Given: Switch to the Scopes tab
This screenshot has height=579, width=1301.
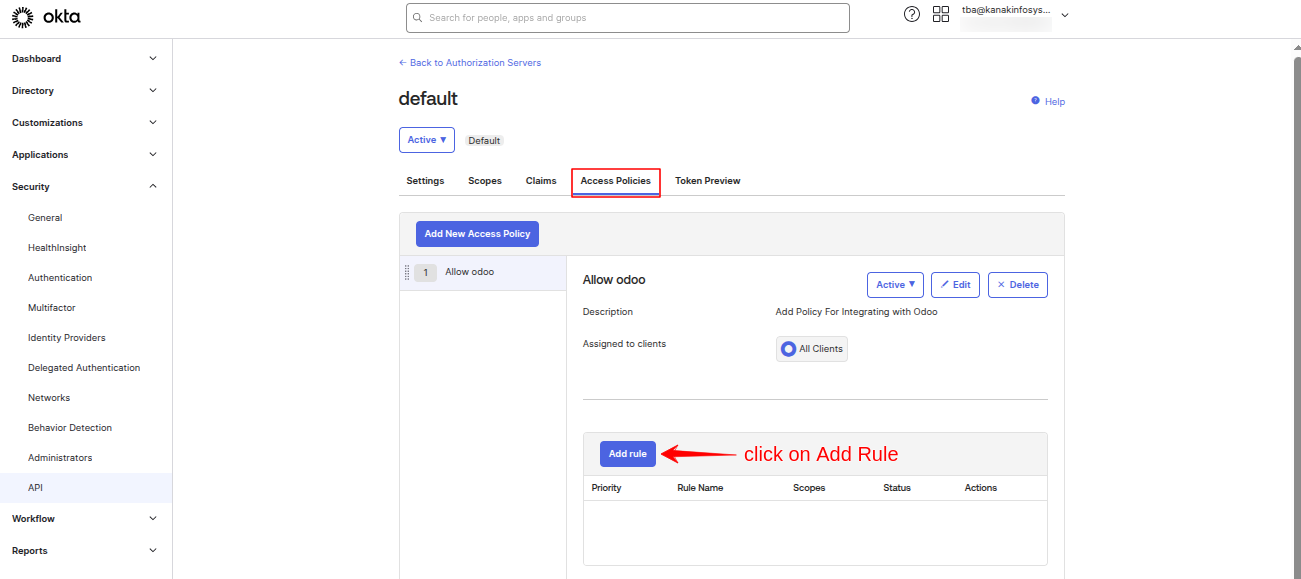Looking at the screenshot, I should (x=485, y=181).
